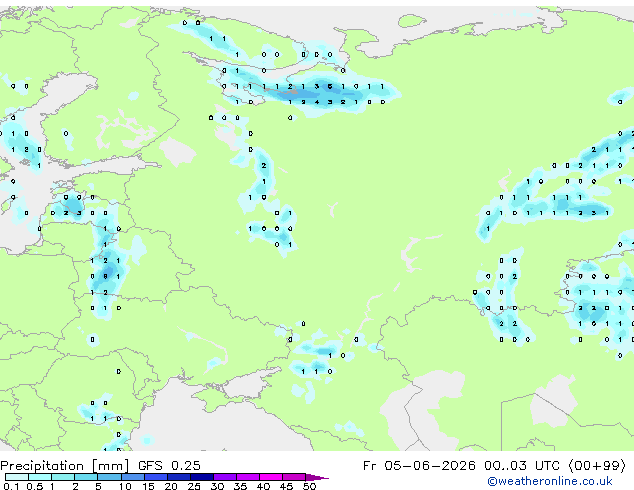Choose the 25–30 mm dark navy swatch

[x=202, y=477]
